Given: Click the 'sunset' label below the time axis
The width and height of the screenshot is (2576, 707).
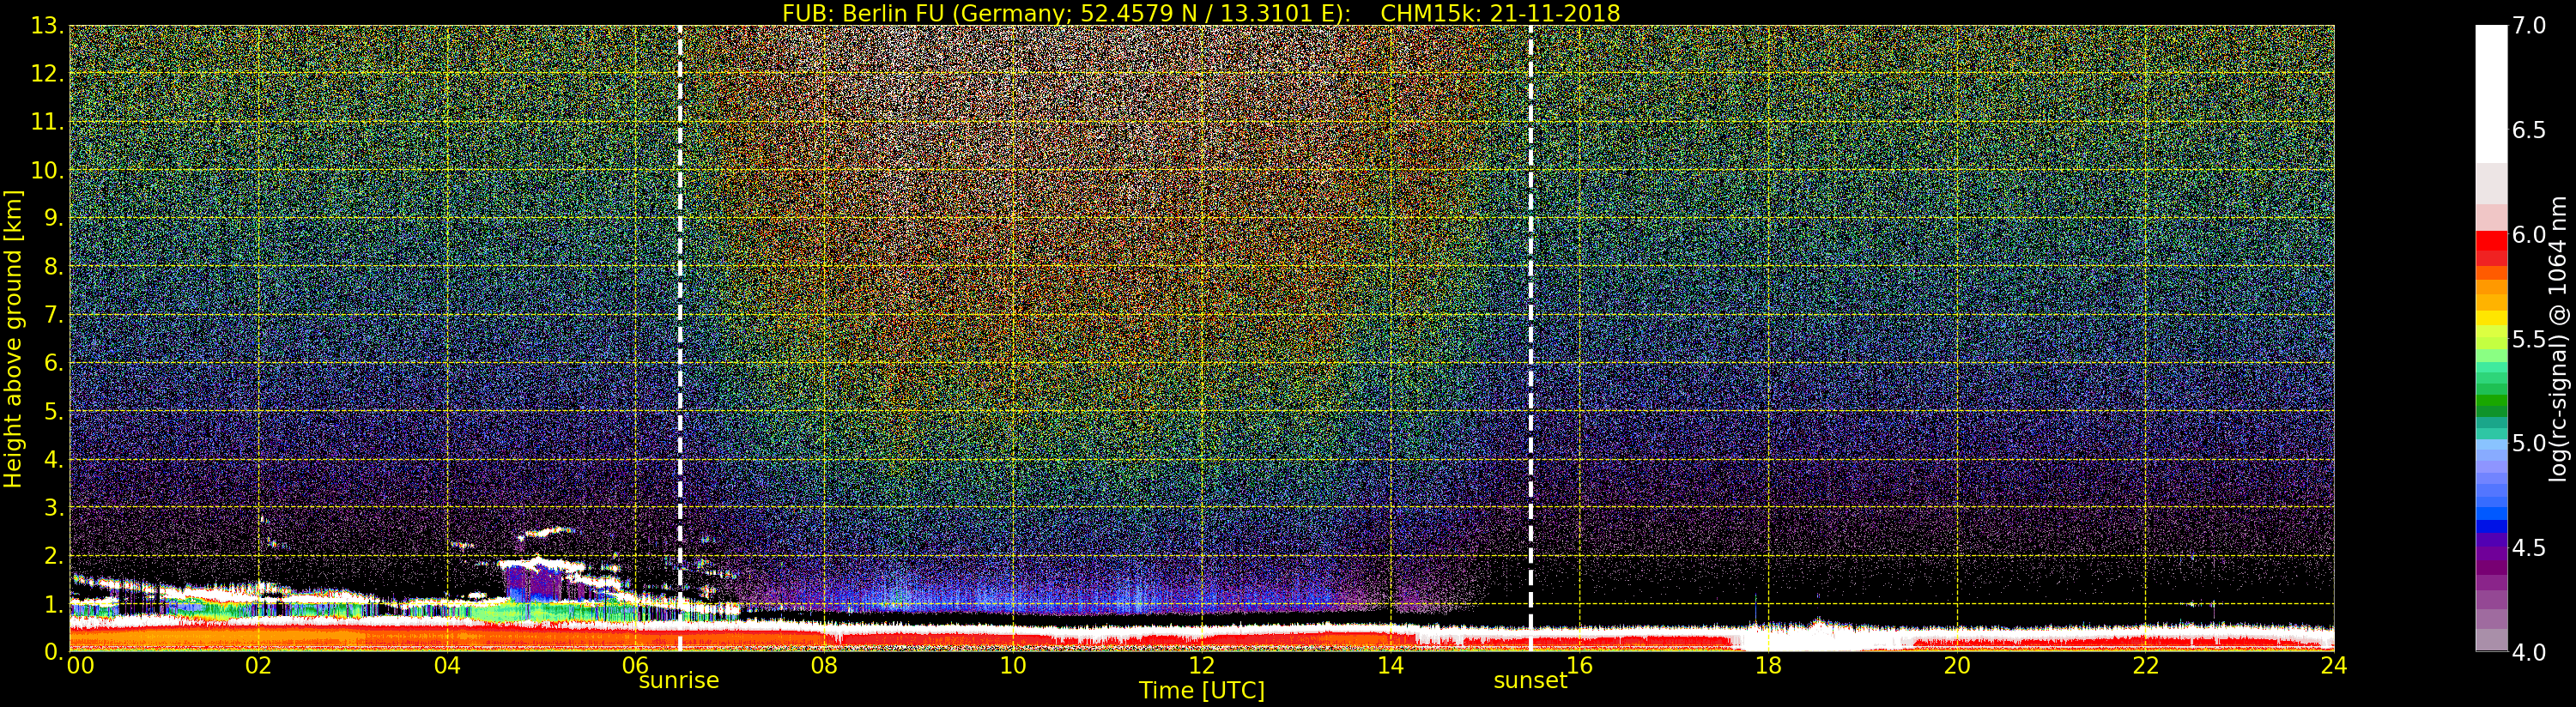Looking at the screenshot, I should point(1530,681).
